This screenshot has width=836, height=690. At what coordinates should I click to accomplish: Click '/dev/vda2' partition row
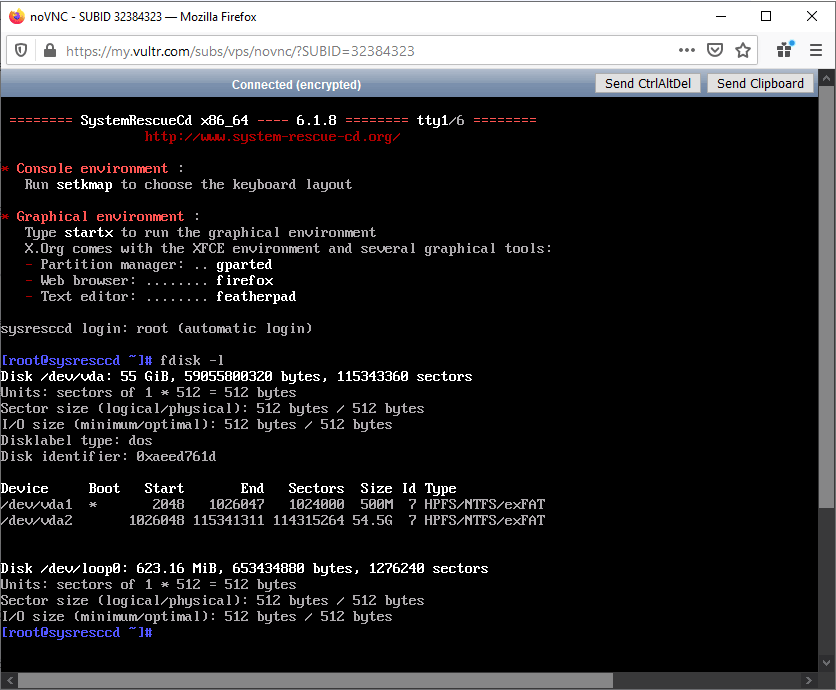click(x=272, y=520)
